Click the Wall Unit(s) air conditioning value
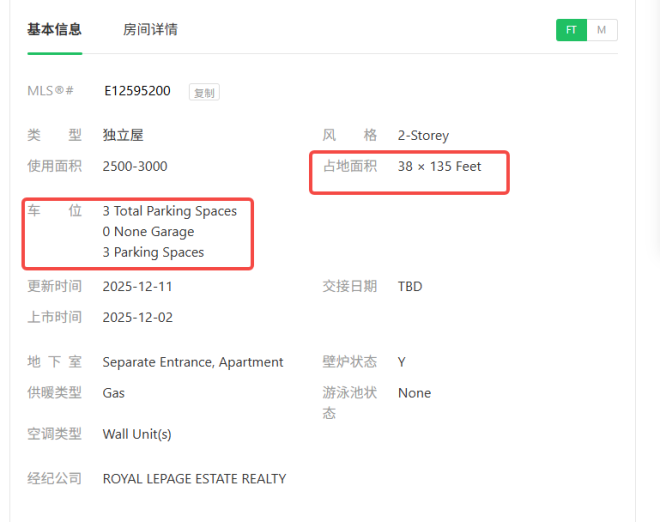The width and height of the screenshot is (660, 522). 137,434
